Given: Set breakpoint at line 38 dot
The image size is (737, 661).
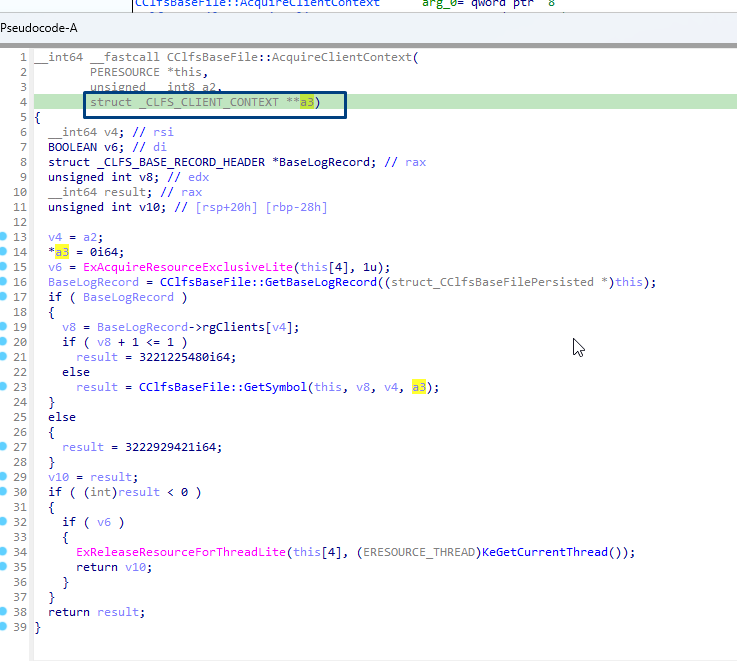Looking at the screenshot, I should click(x=3, y=611).
